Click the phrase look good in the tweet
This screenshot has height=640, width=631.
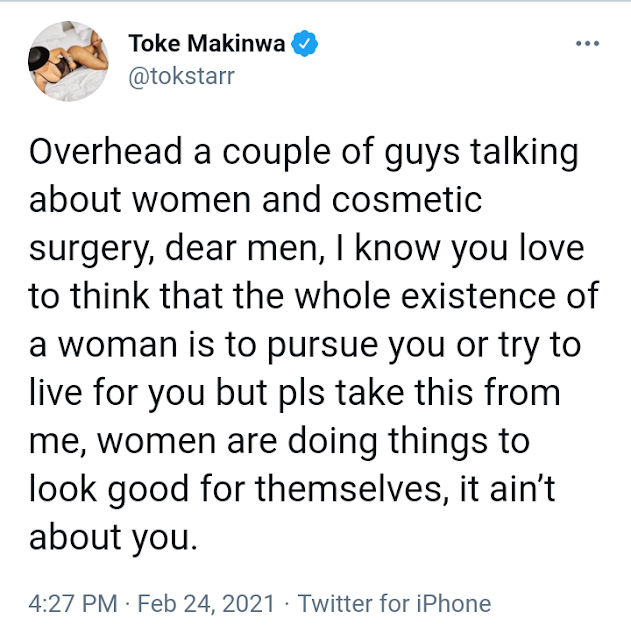(x=109, y=491)
